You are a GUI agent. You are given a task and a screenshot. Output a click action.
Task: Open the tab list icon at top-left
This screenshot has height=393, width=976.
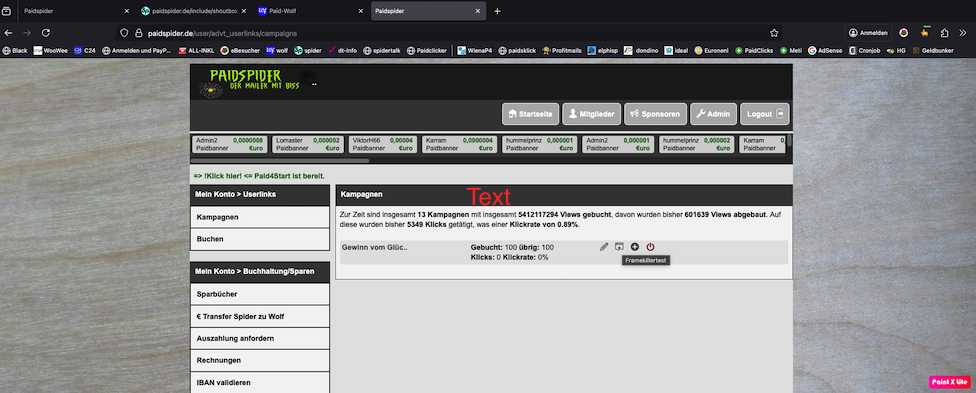tap(7, 11)
